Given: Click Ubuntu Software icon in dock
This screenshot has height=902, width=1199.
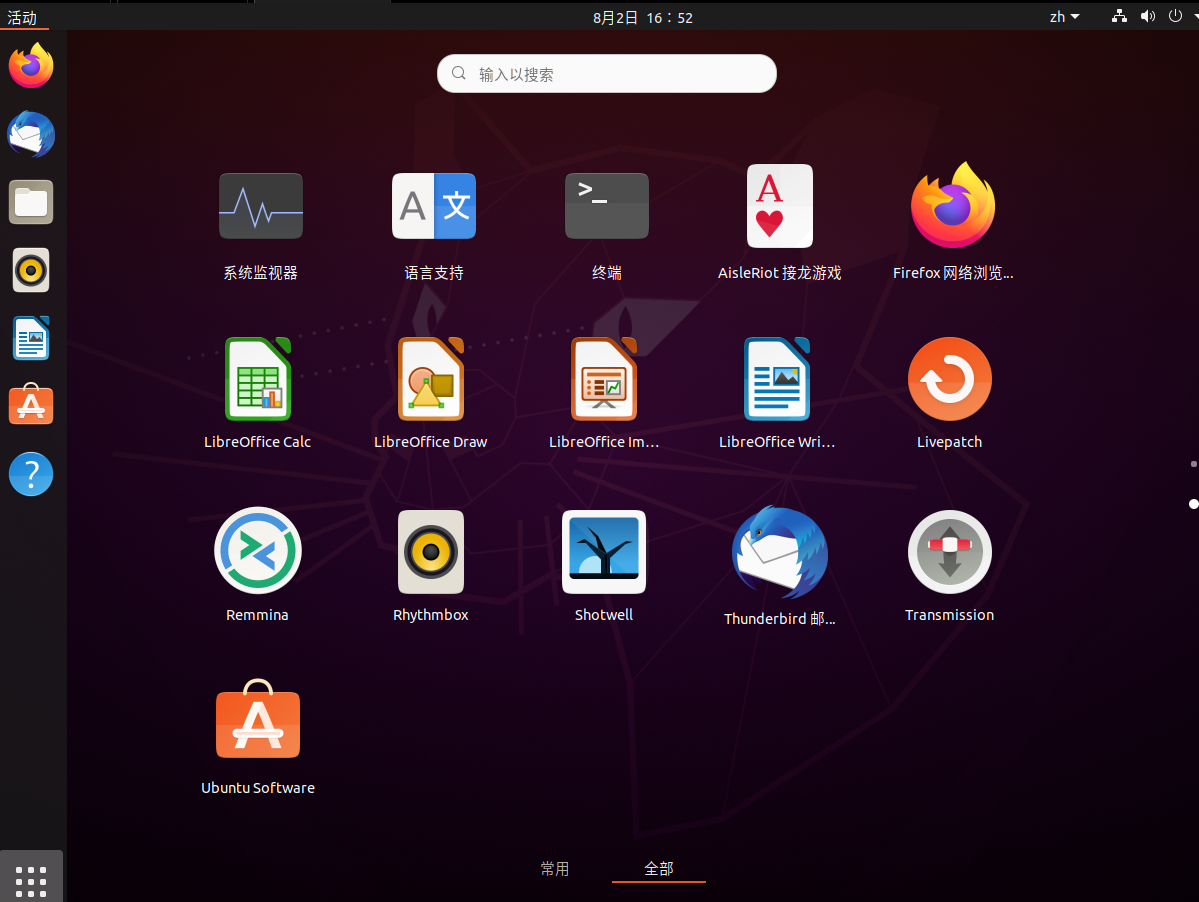Looking at the screenshot, I should (31, 404).
